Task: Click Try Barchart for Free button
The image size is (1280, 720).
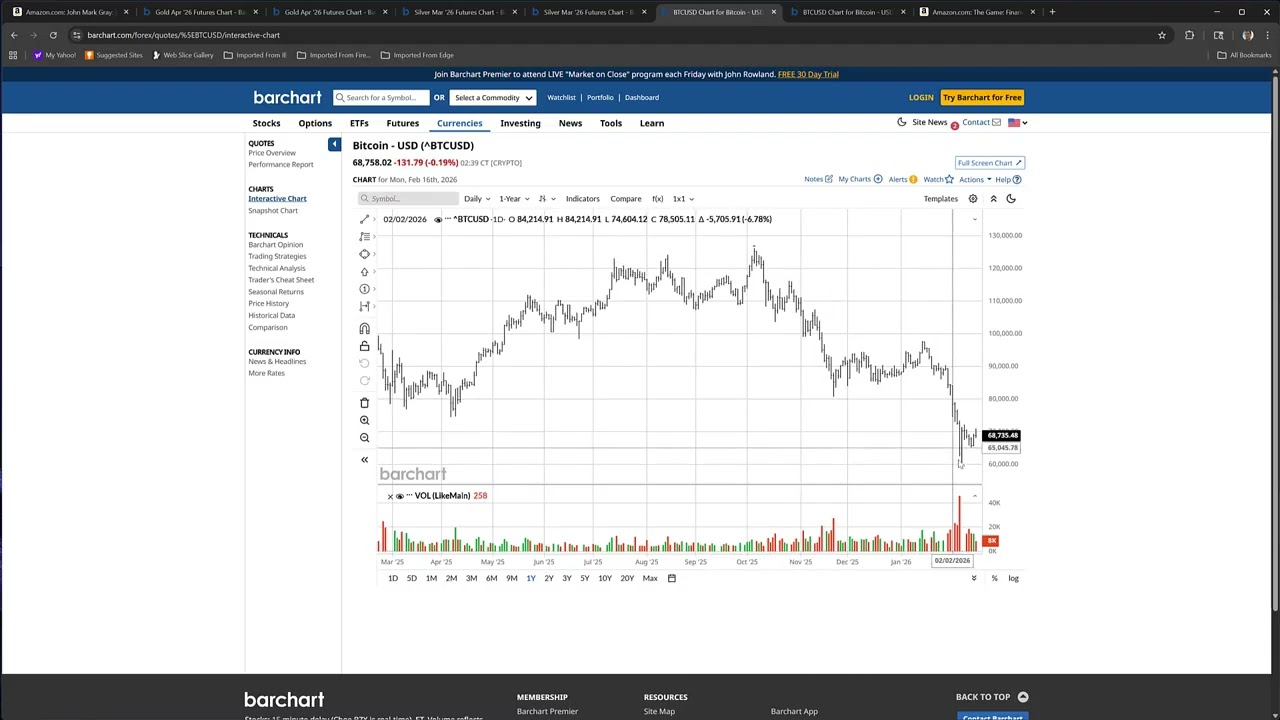Action: click(982, 98)
